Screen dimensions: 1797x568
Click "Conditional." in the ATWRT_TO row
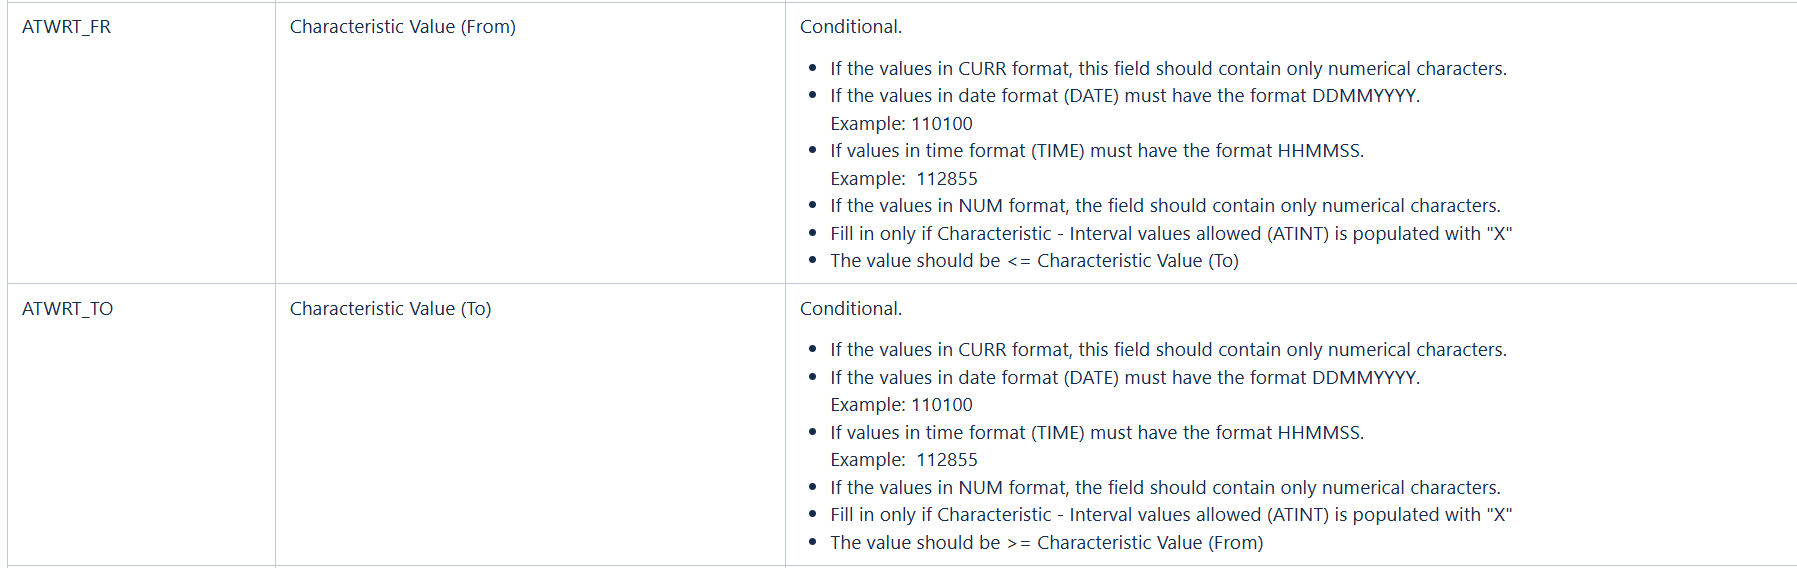click(850, 309)
